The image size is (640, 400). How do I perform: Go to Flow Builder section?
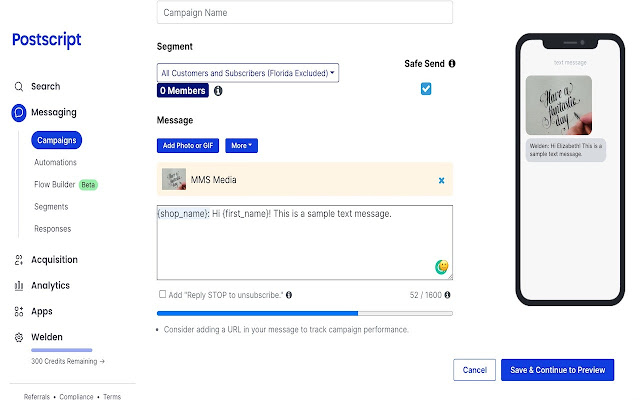(57, 184)
